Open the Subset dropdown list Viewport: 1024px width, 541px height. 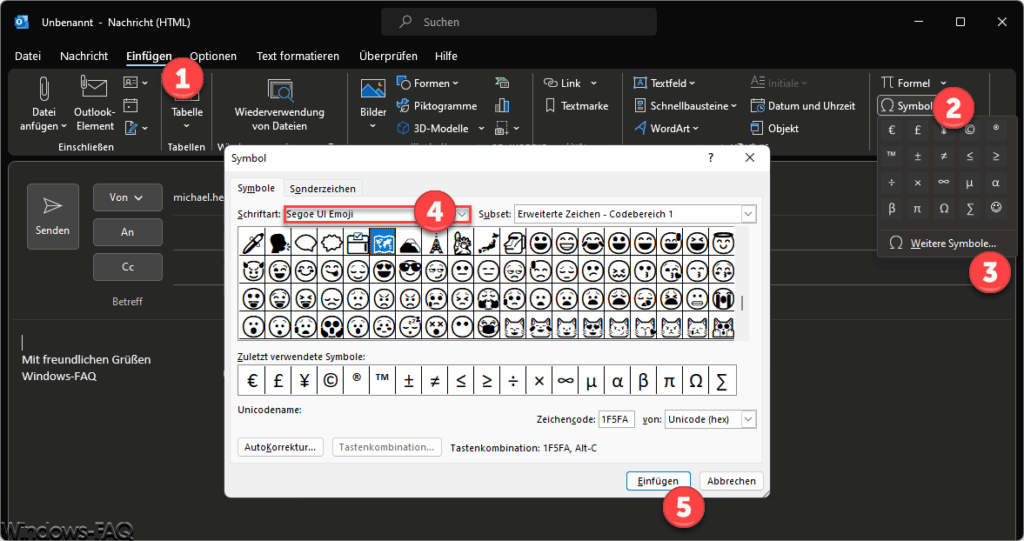pyautogui.click(x=748, y=214)
